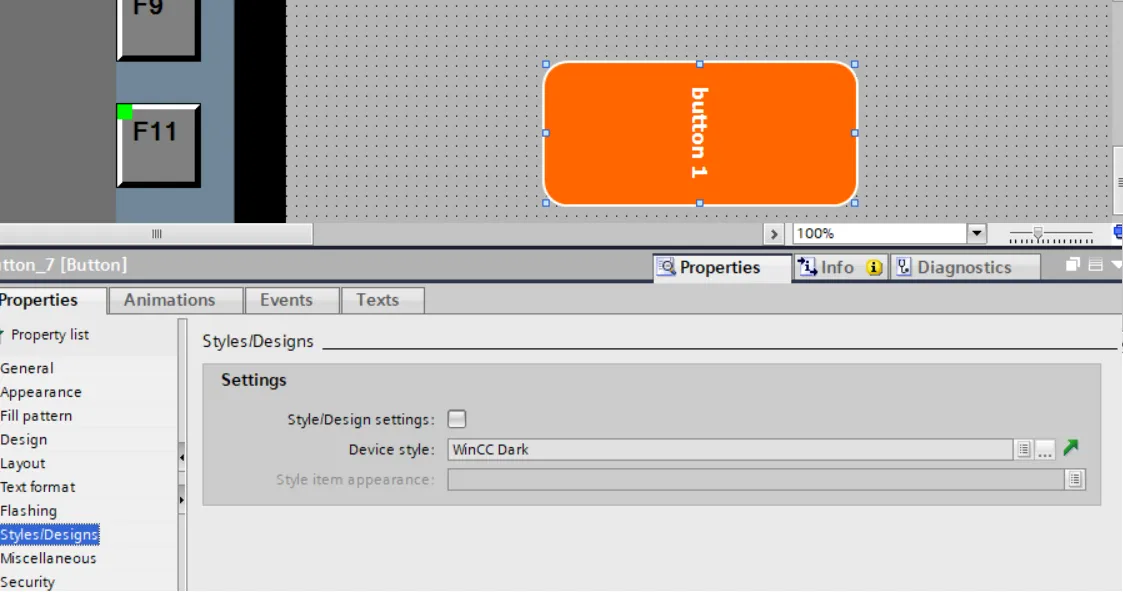1123x592 pixels.
Task: Click the F11 function key button
Action: (158, 145)
